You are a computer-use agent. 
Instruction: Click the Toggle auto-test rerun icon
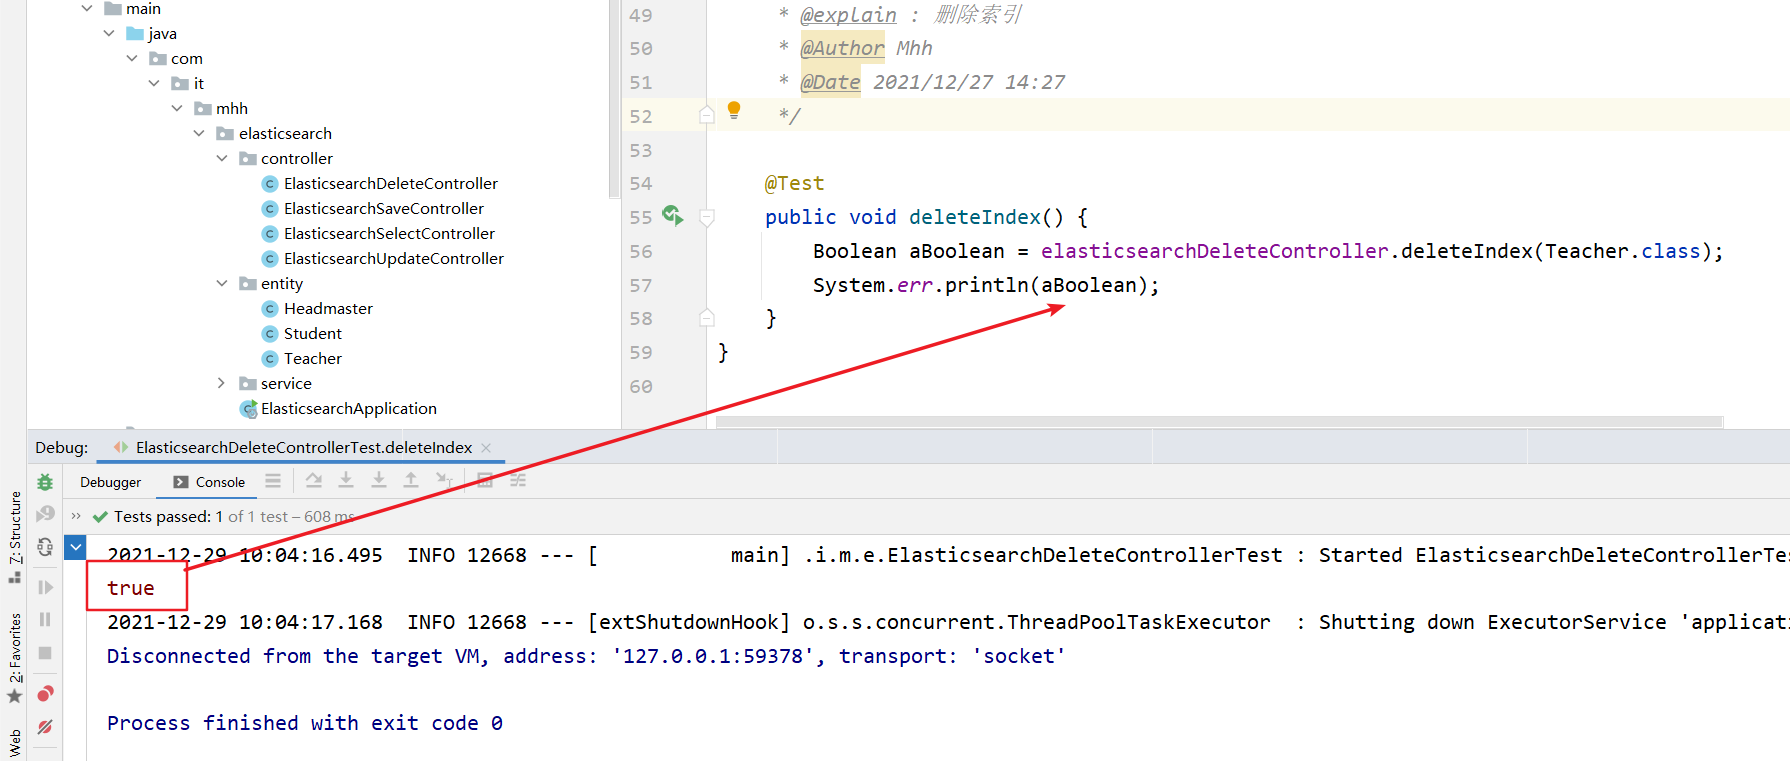pyautogui.click(x=45, y=547)
